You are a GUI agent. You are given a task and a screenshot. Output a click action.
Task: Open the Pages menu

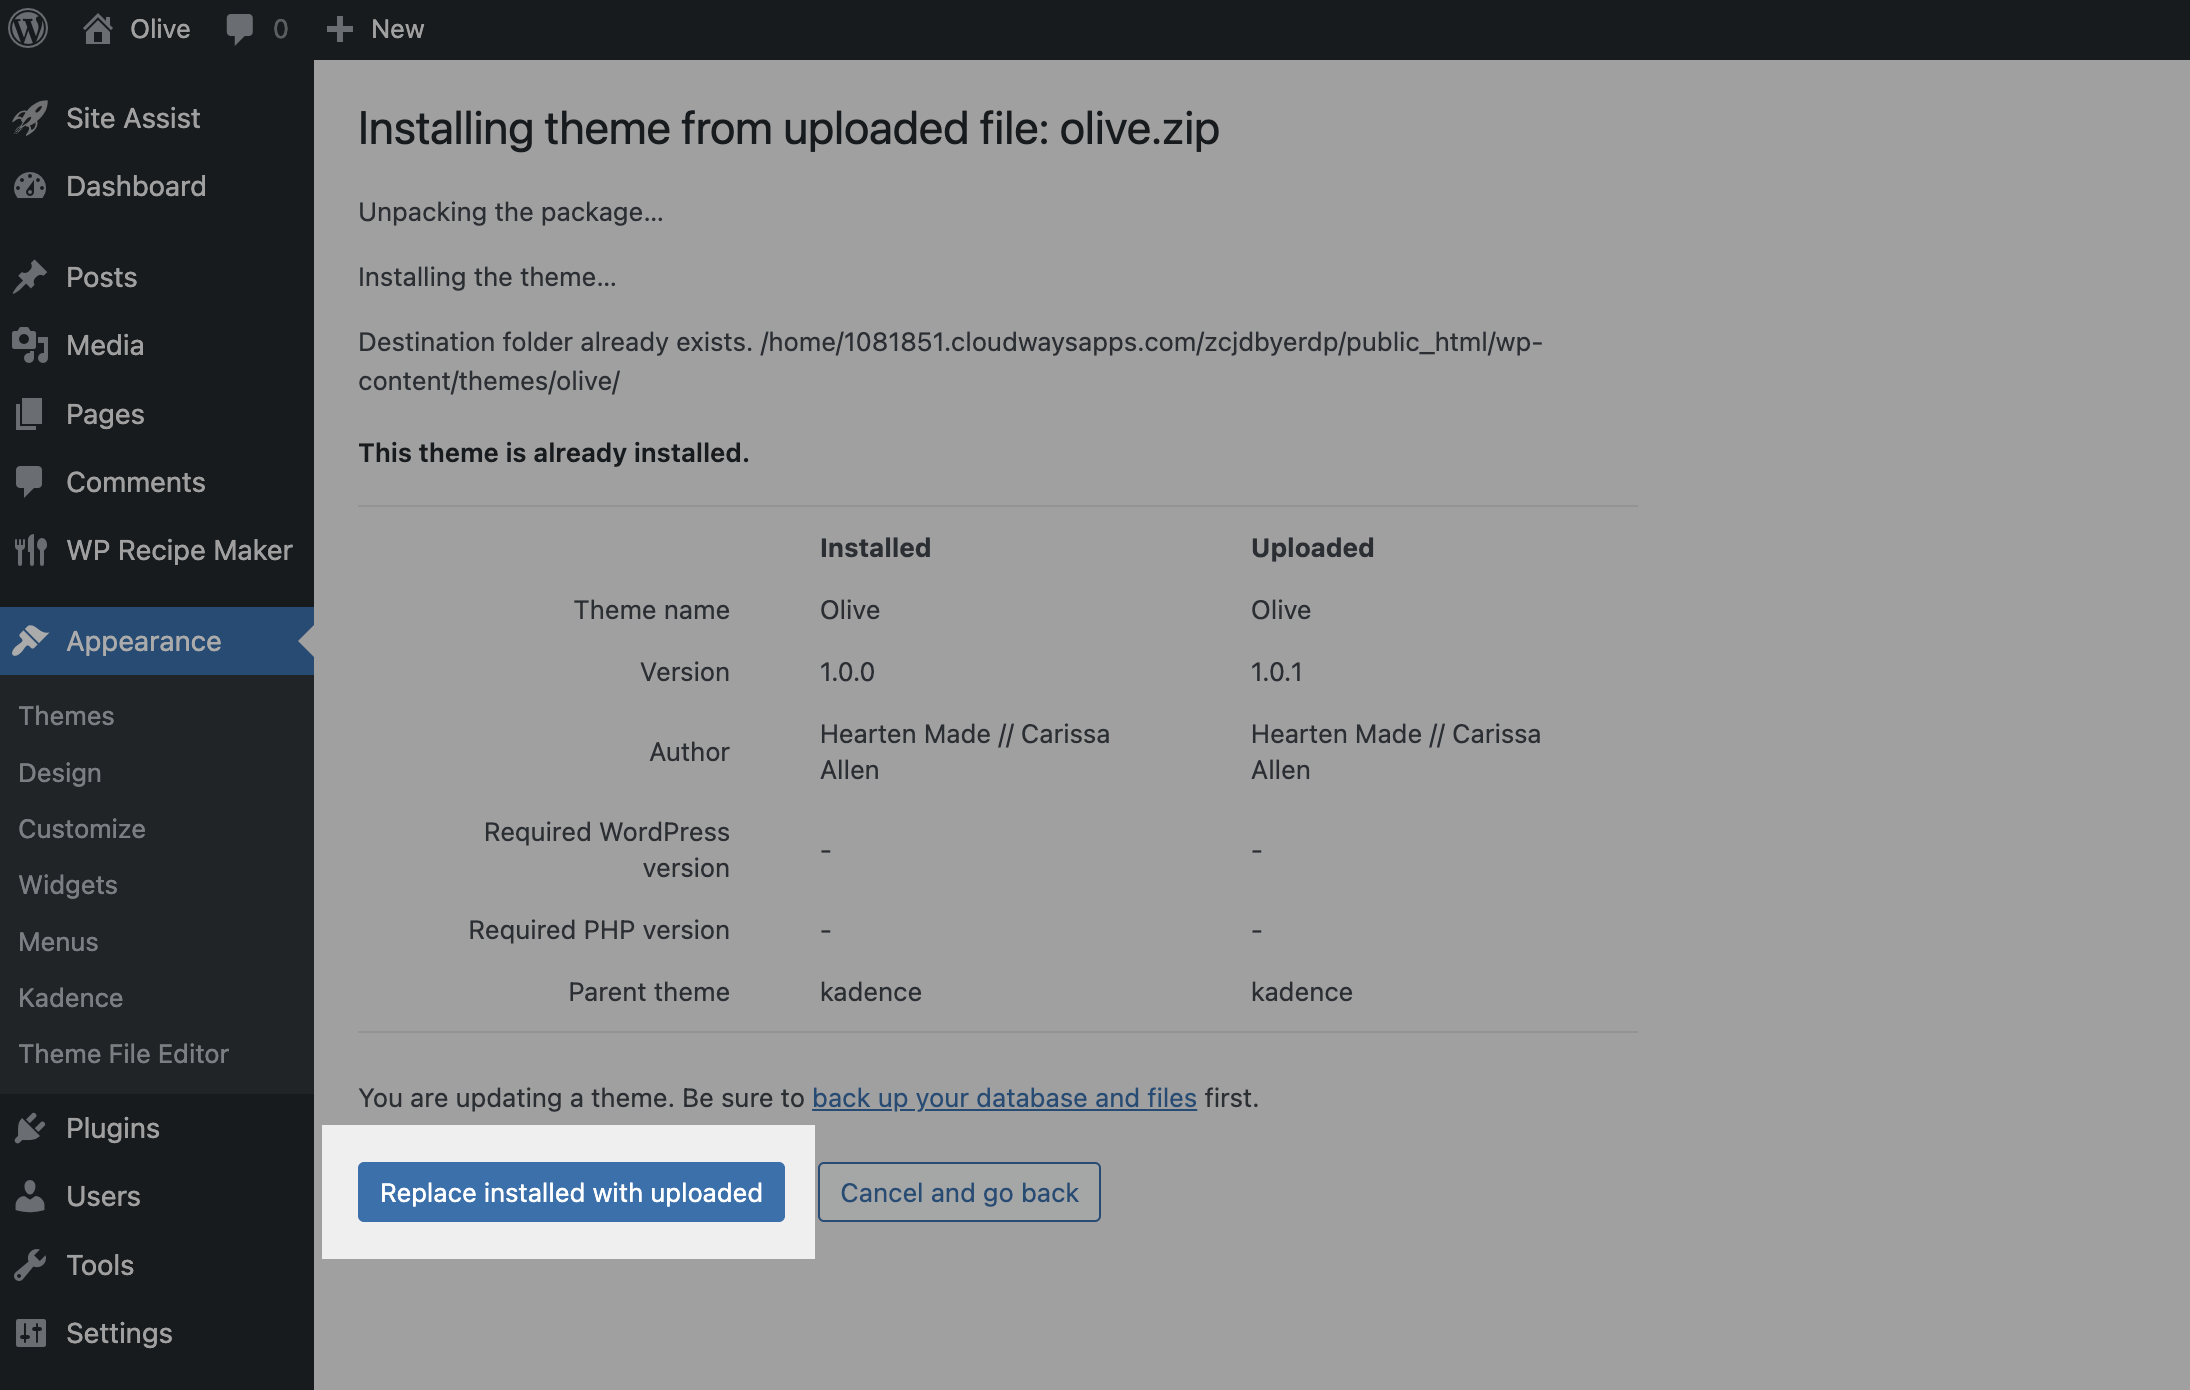point(105,414)
